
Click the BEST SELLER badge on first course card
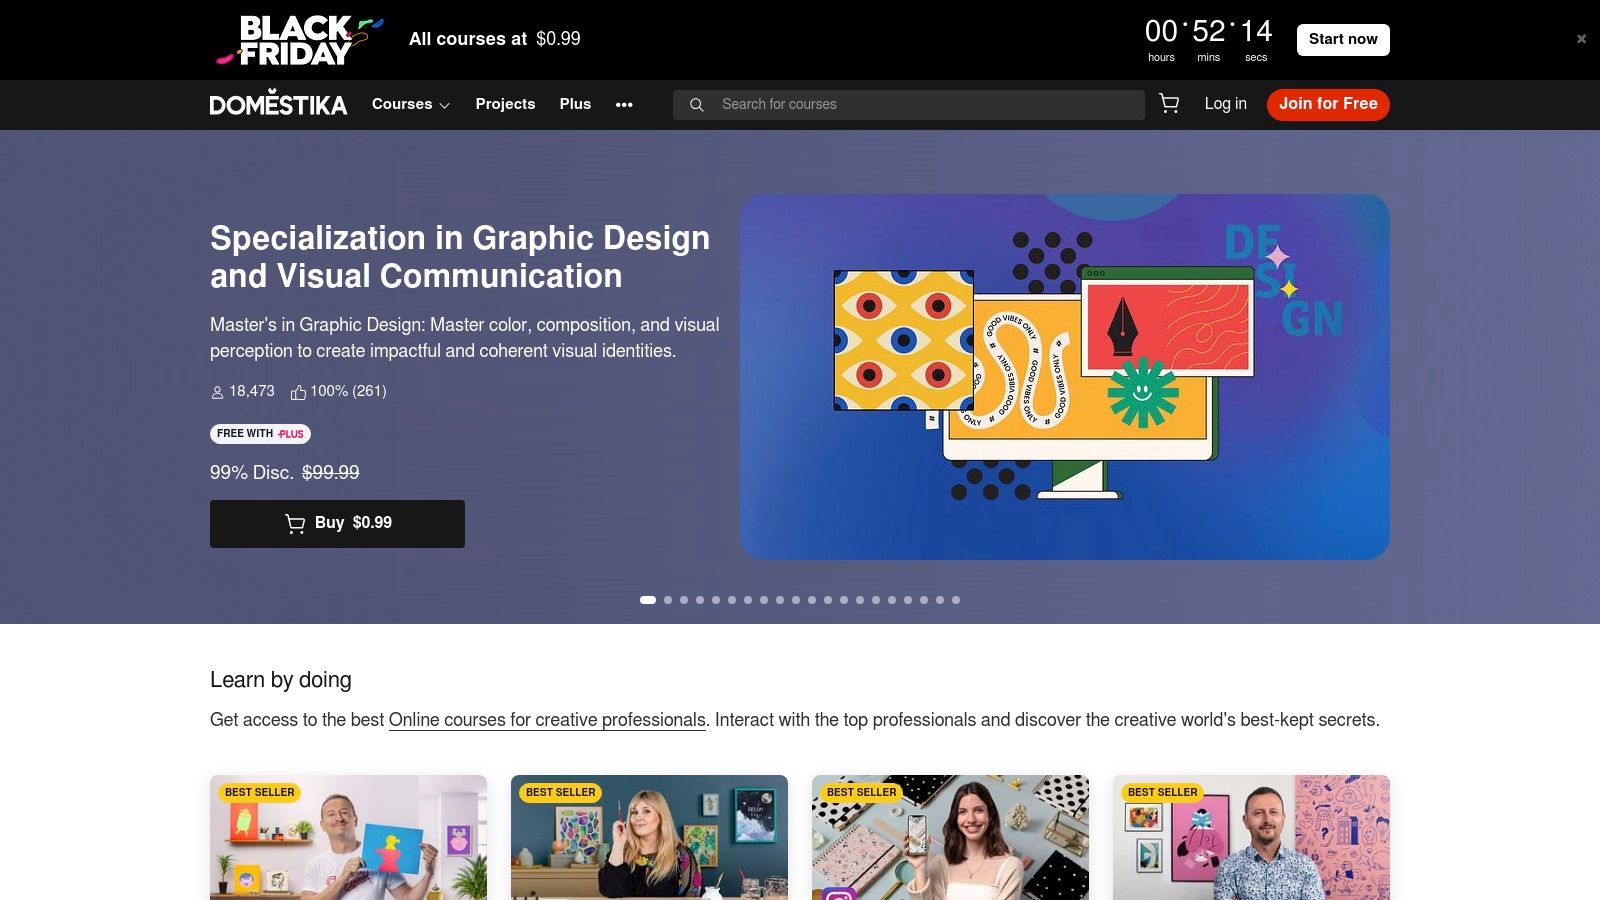pyautogui.click(x=259, y=792)
